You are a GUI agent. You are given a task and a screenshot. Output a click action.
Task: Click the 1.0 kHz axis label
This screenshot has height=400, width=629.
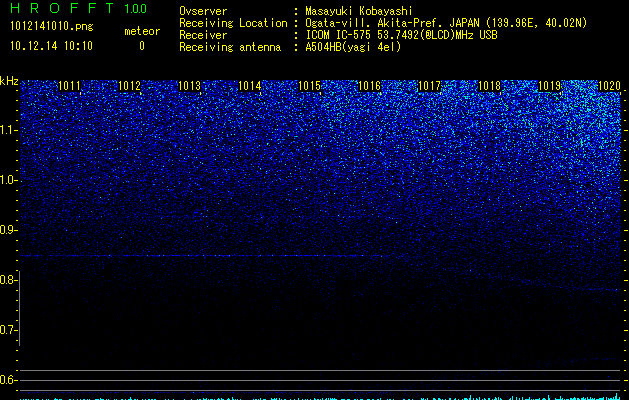pos(8,180)
